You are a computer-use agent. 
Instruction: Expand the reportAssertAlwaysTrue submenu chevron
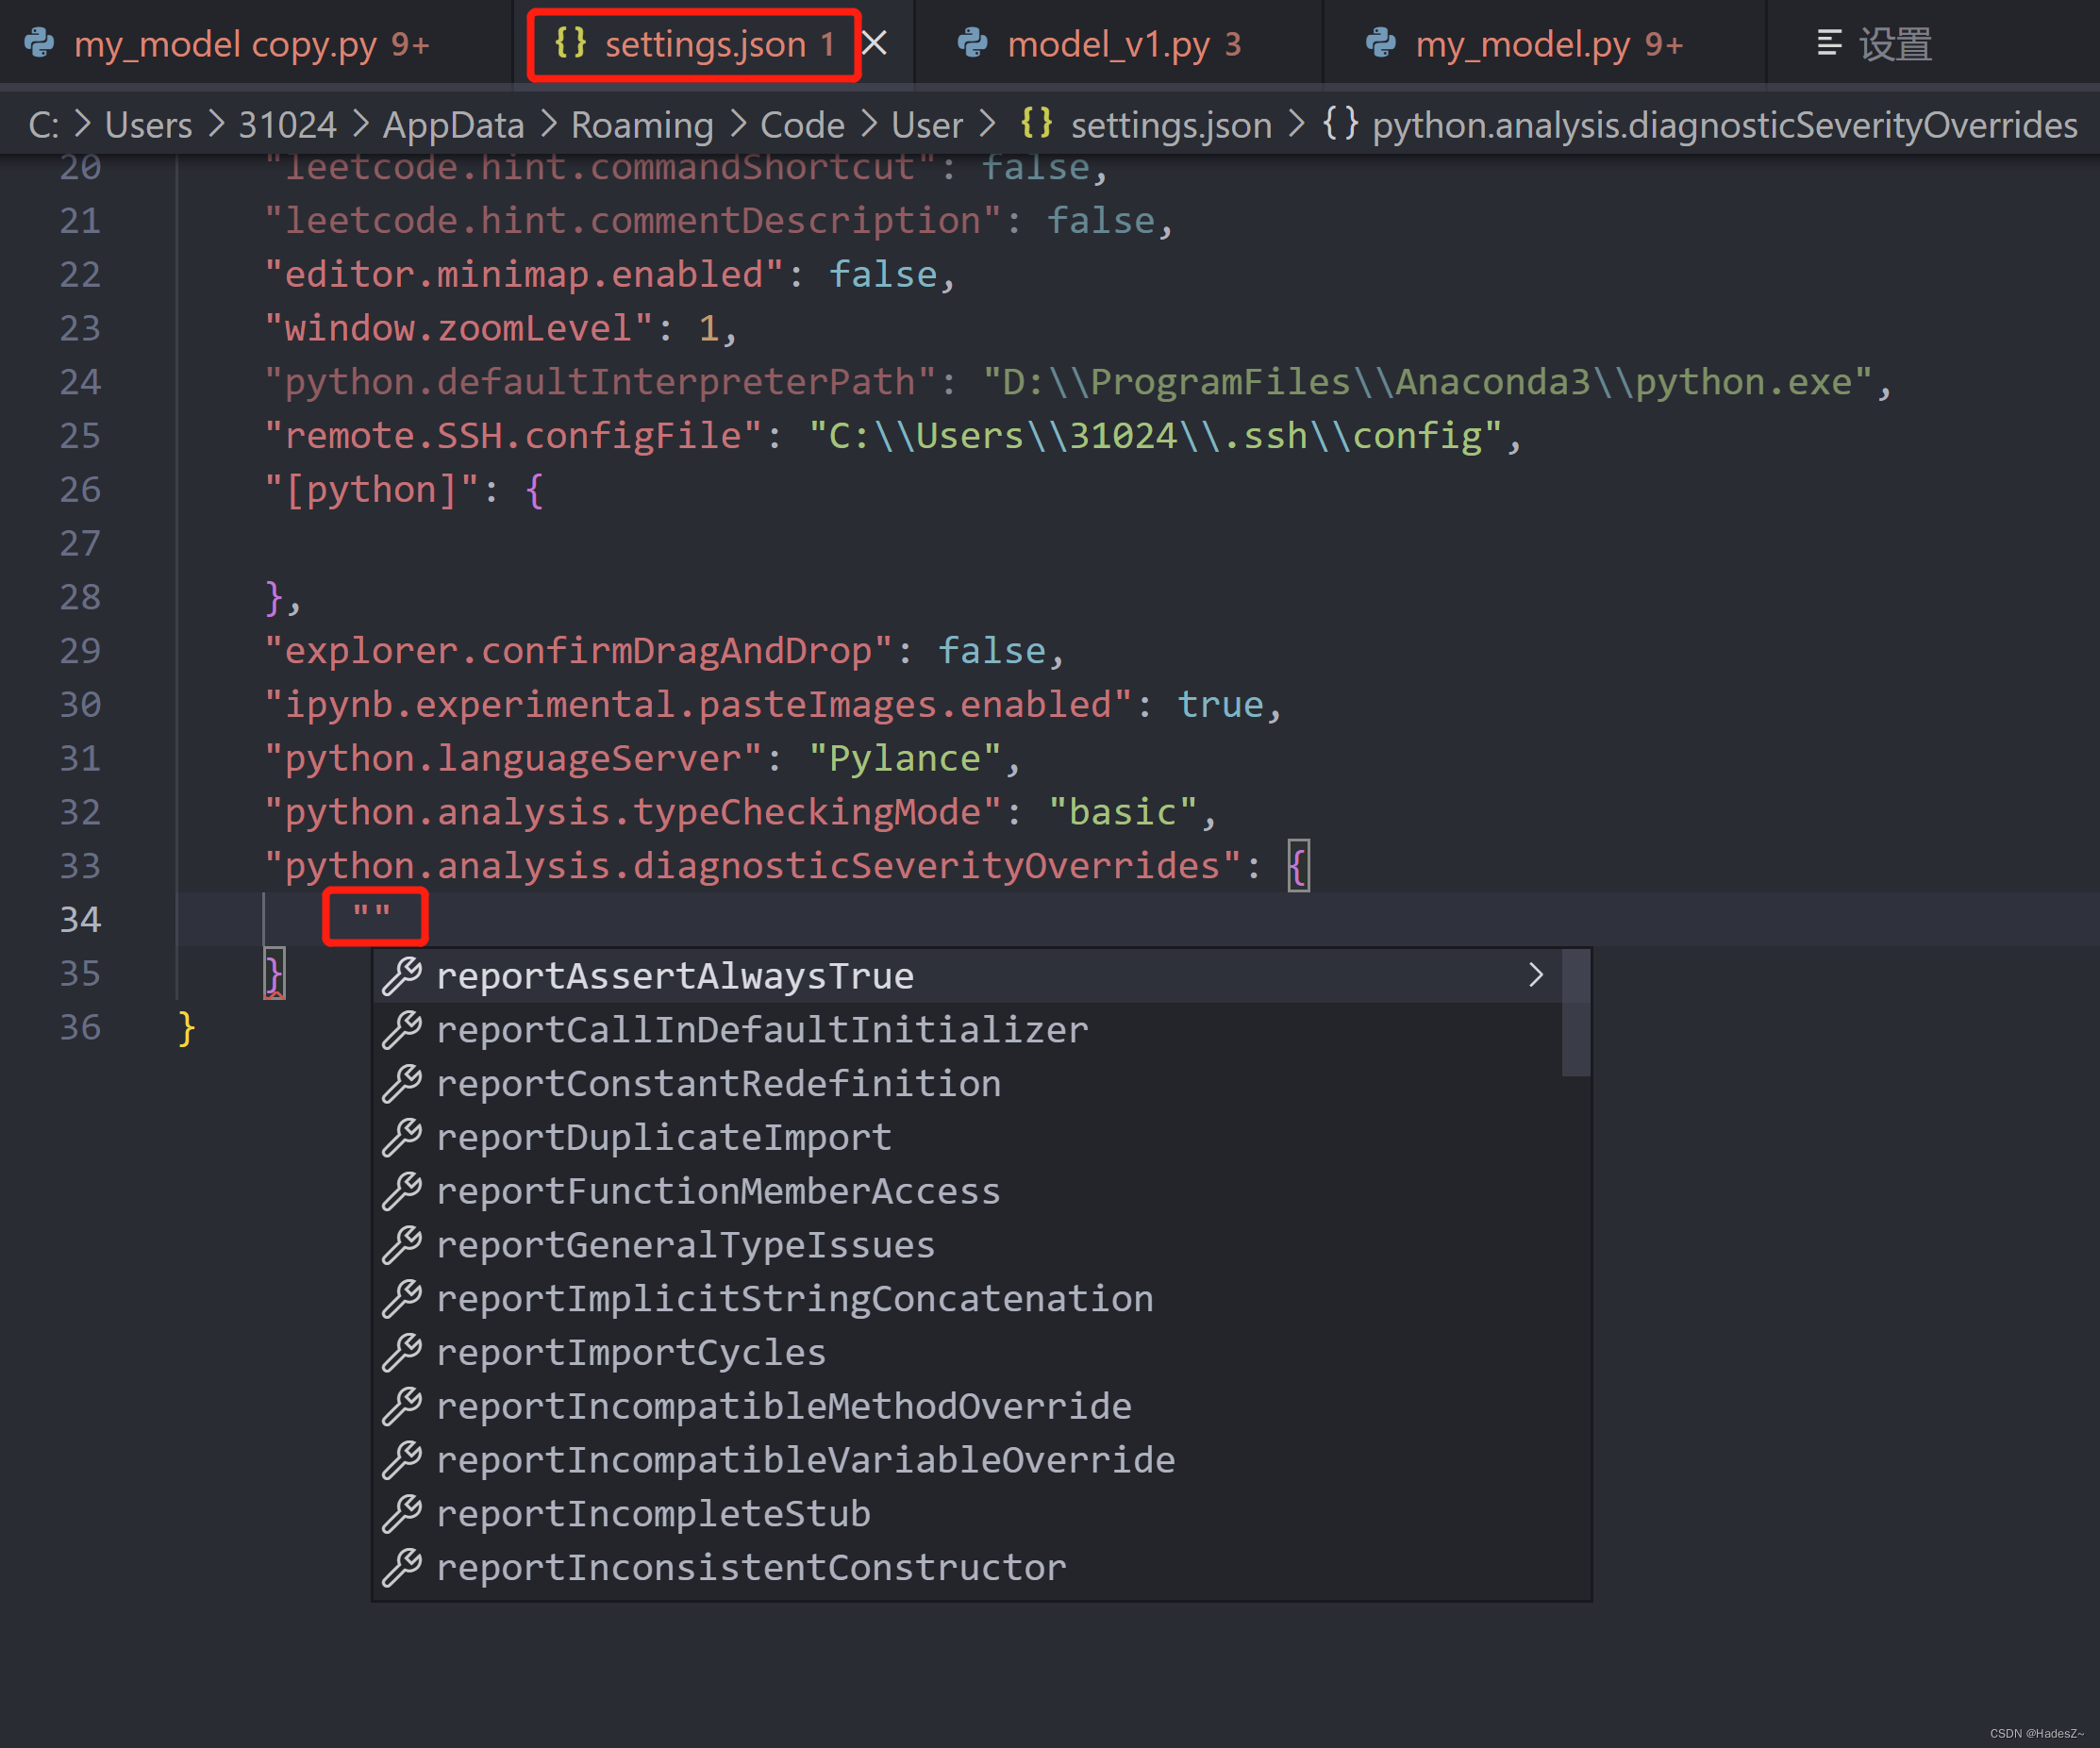[x=1536, y=975]
